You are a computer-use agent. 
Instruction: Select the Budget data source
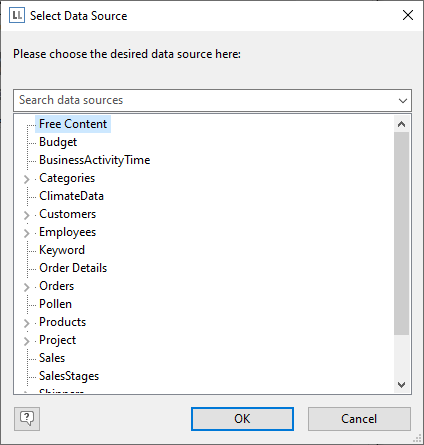pyautogui.click(x=58, y=142)
